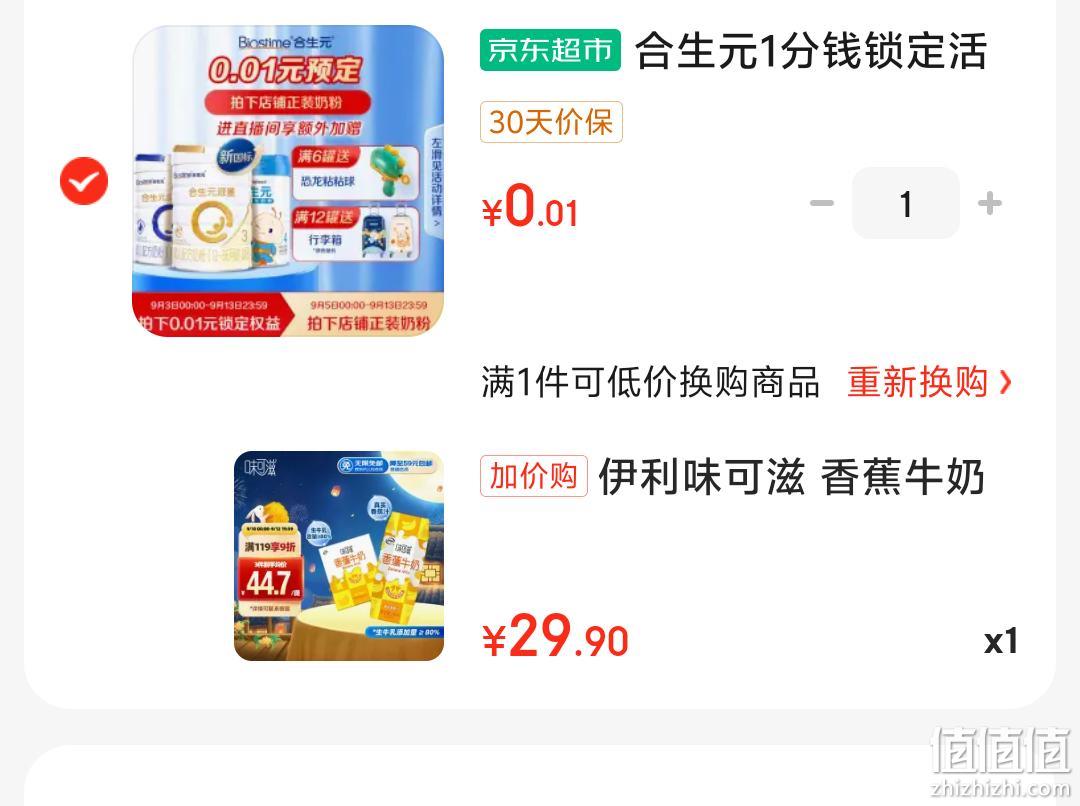The image size is (1080, 806).
Task: Tap the 京东超市 green badge
Action: click(550, 50)
